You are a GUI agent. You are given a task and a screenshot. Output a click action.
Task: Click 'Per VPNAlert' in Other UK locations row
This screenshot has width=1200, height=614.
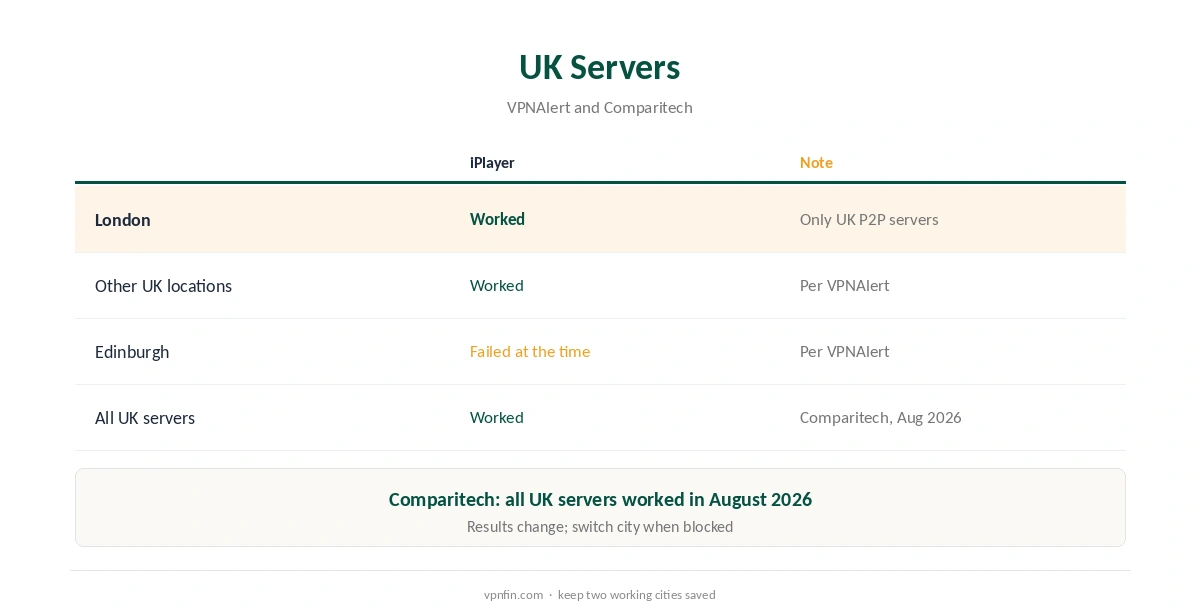click(844, 285)
